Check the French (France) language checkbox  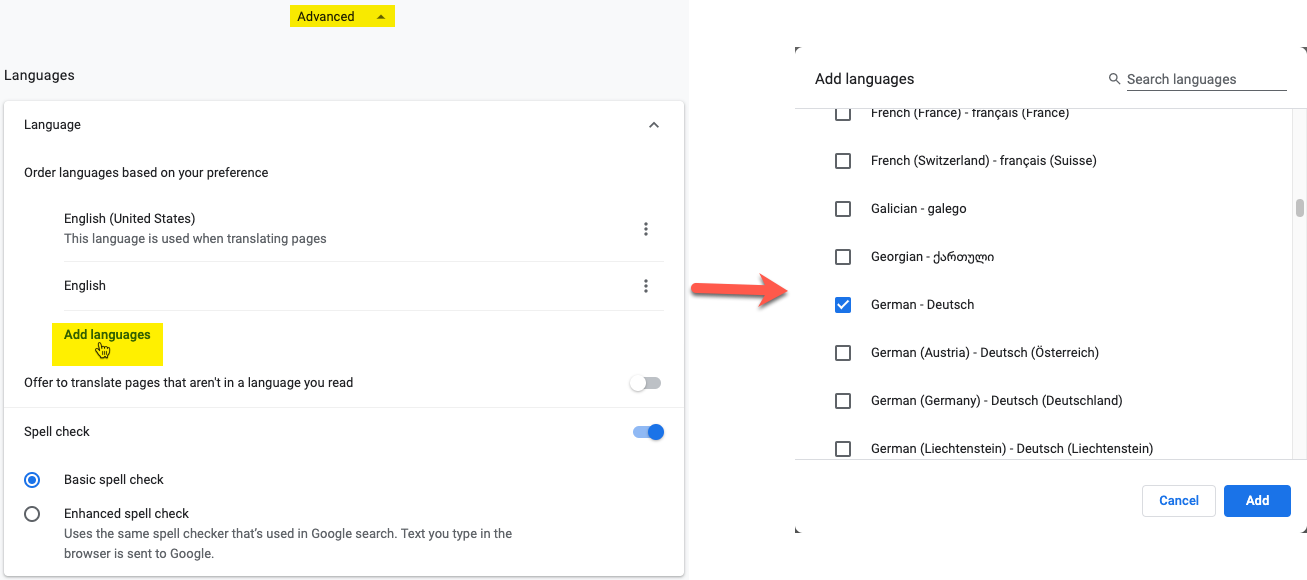[x=843, y=113]
